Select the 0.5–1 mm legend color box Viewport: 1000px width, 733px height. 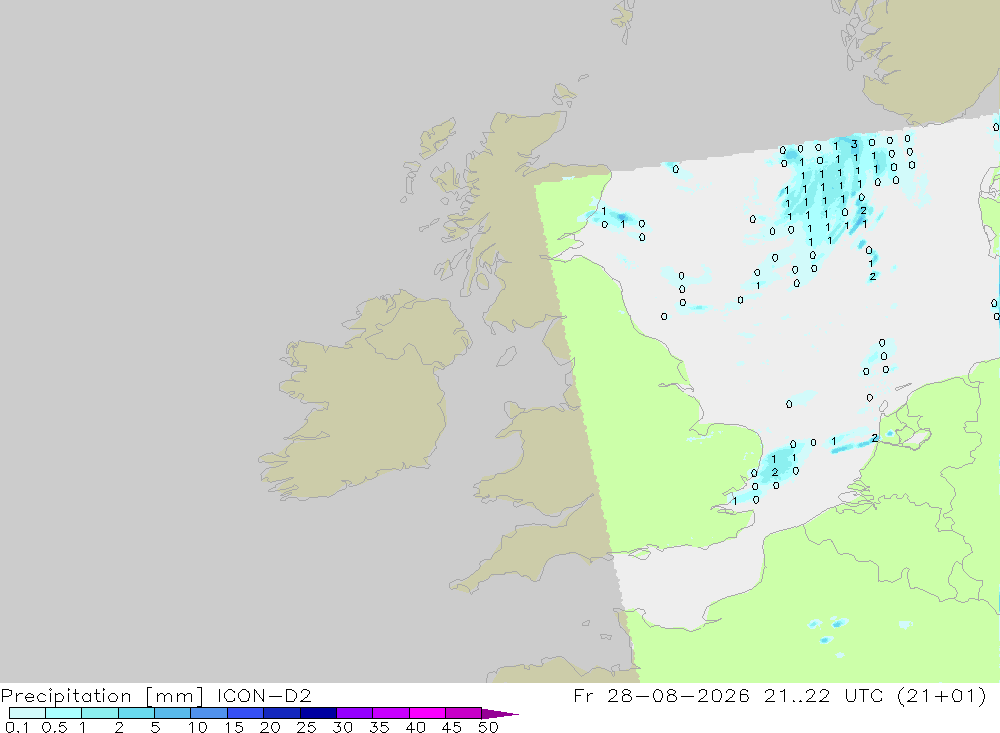(64, 713)
